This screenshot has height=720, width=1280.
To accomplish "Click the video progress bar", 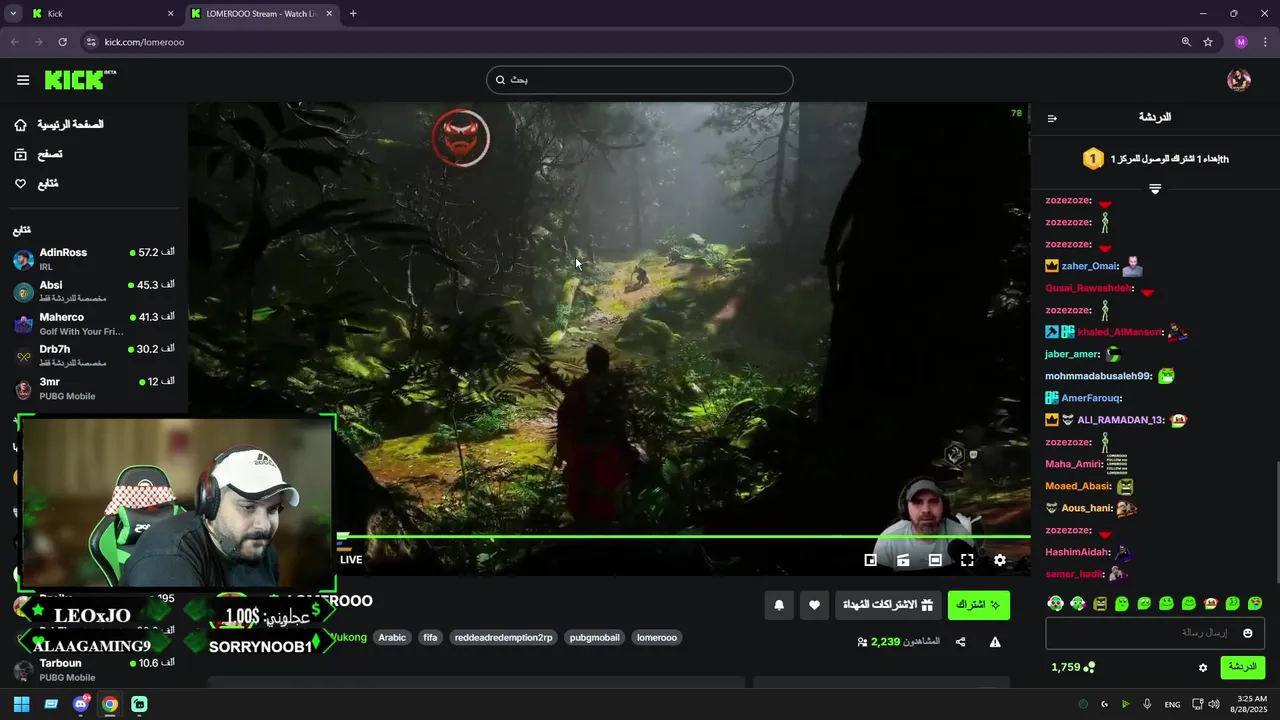I will [683, 537].
